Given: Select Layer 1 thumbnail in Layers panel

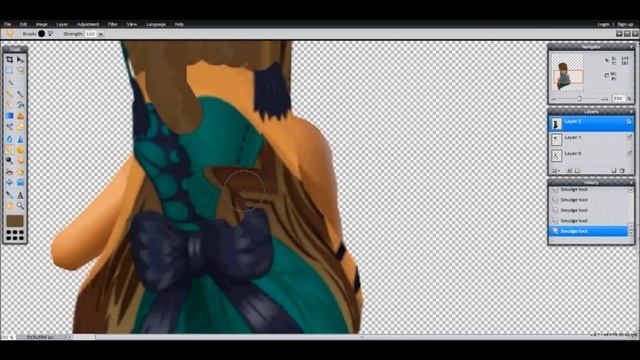Looking at the screenshot, I should (x=556, y=139).
